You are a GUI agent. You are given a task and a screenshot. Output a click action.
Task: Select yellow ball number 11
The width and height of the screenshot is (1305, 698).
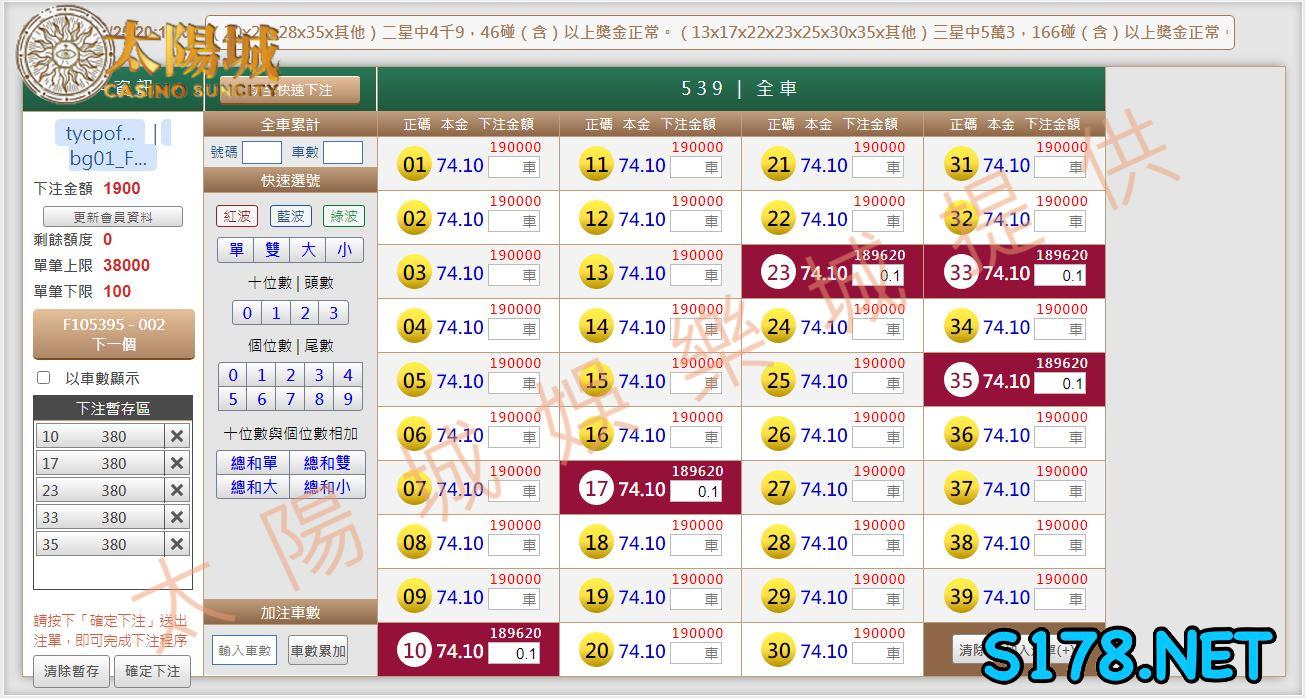(596, 165)
